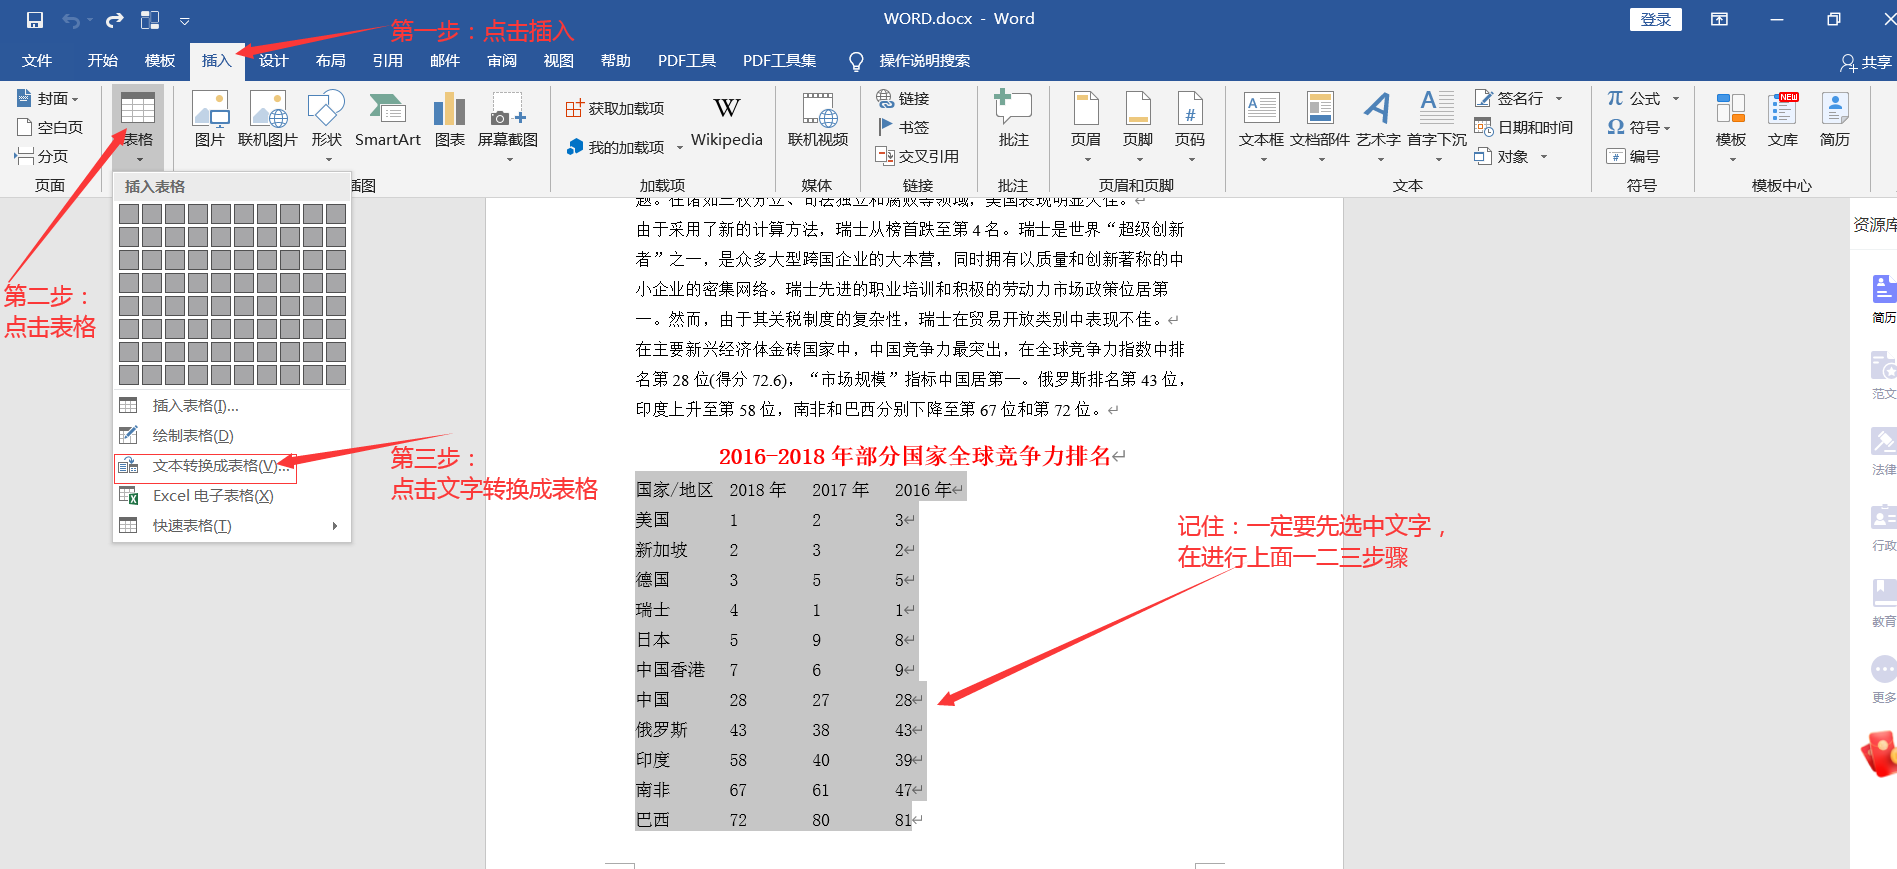Click the ribbon display options icon
1897x869 pixels.
pos(1719,19)
